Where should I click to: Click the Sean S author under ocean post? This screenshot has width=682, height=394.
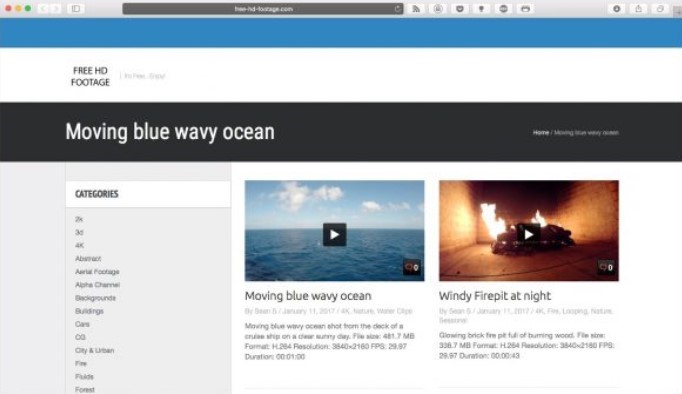[265, 311]
